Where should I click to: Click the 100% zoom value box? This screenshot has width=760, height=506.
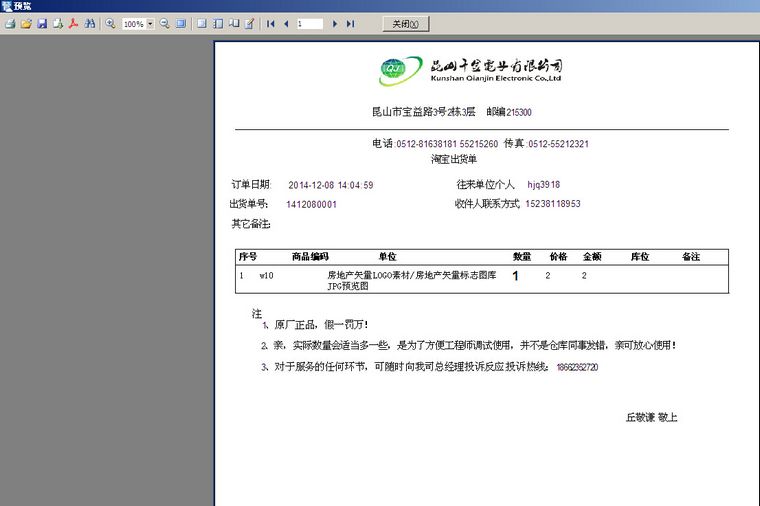[134, 24]
